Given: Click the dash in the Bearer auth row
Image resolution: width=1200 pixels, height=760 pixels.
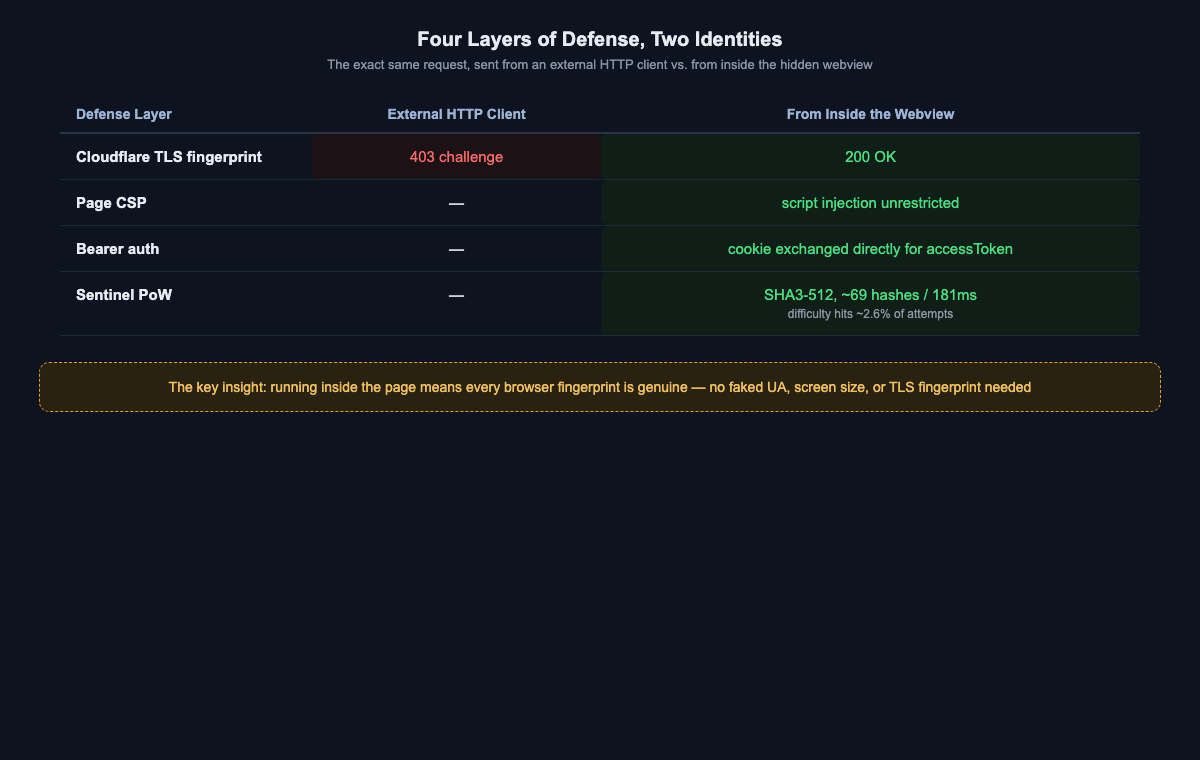Looking at the screenshot, I should [456, 249].
